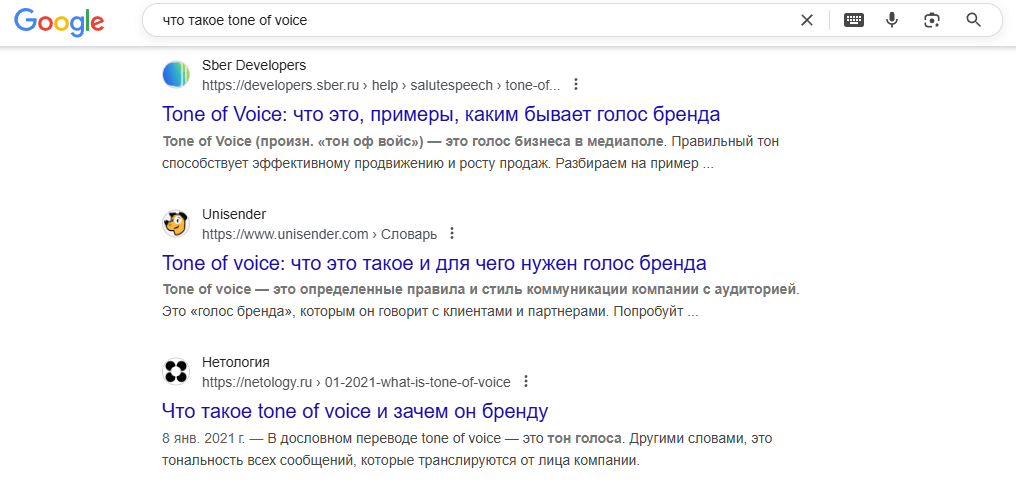Clear the search query with X icon
1016x485 pixels.
[x=807, y=20]
